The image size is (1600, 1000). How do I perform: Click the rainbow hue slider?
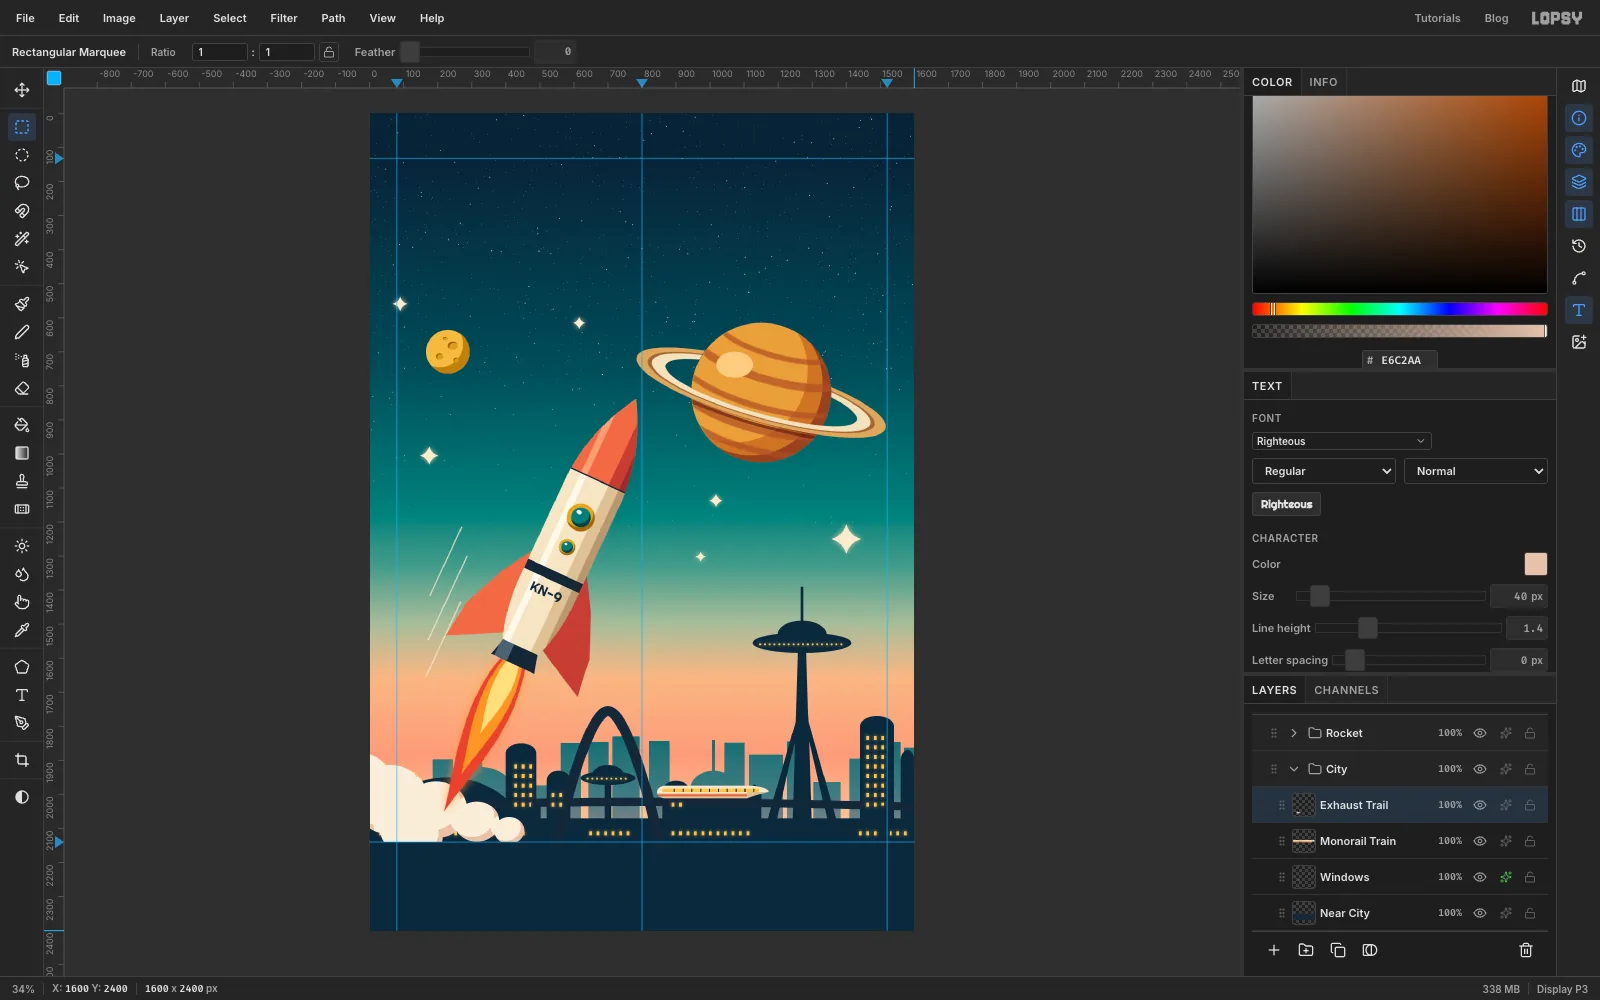pyautogui.click(x=1400, y=309)
